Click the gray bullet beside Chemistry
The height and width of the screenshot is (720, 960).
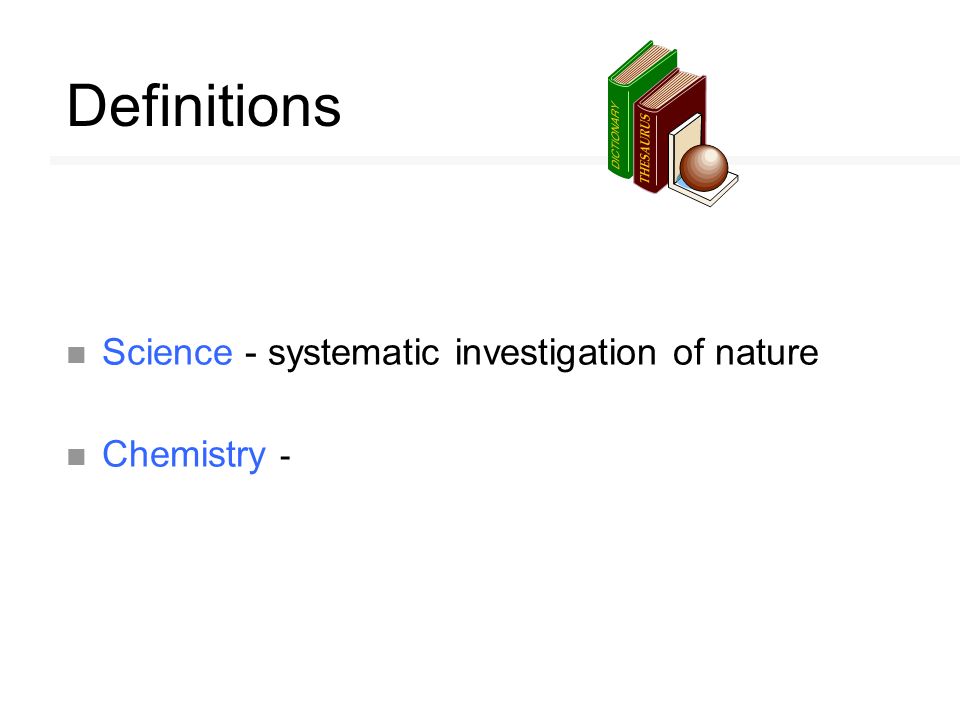point(77,457)
